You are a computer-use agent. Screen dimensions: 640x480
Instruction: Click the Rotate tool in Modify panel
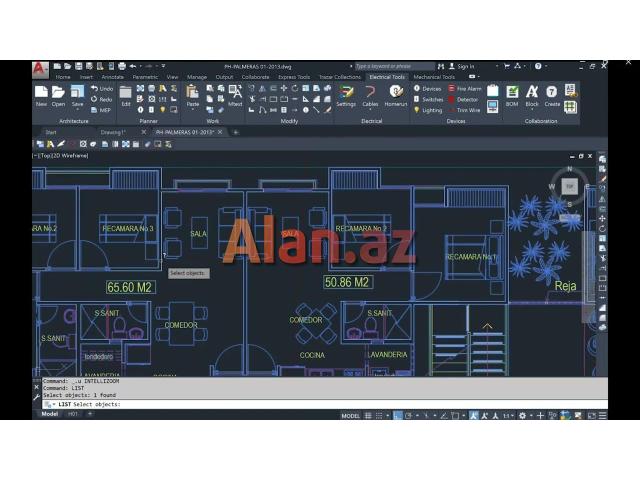pos(295,88)
